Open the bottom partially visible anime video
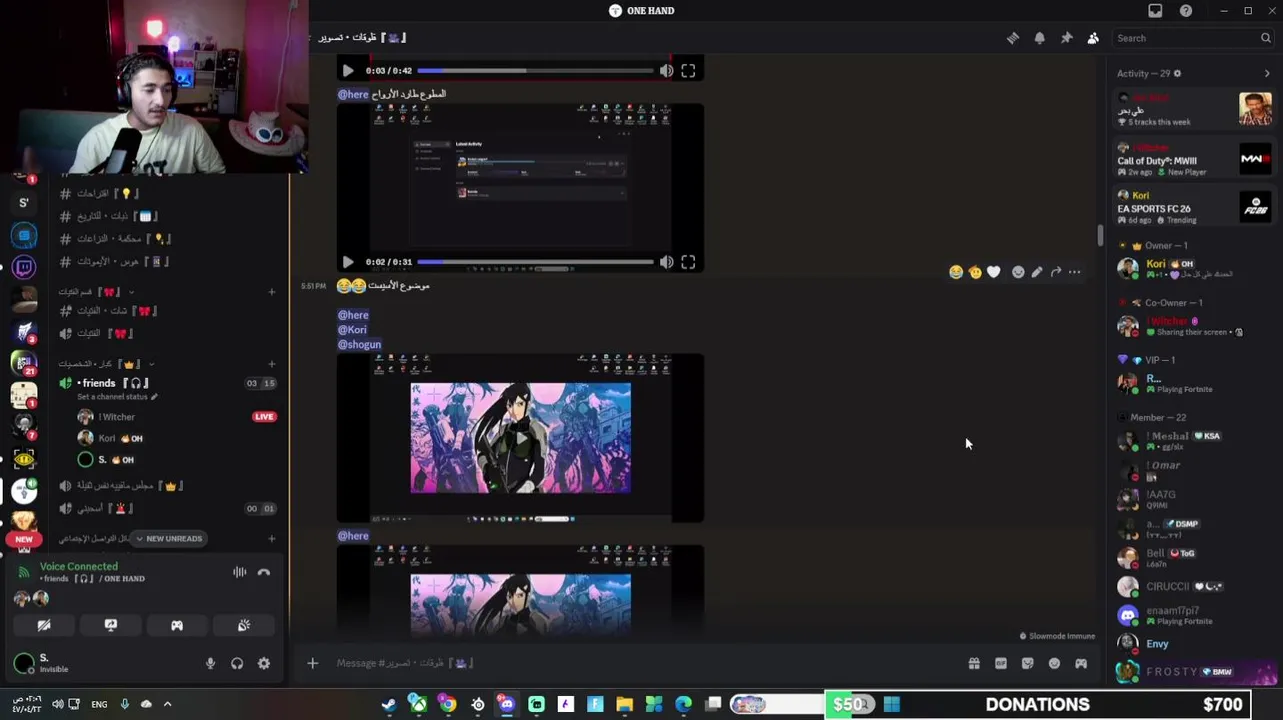The height and width of the screenshot is (720, 1283). pos(520,590)
